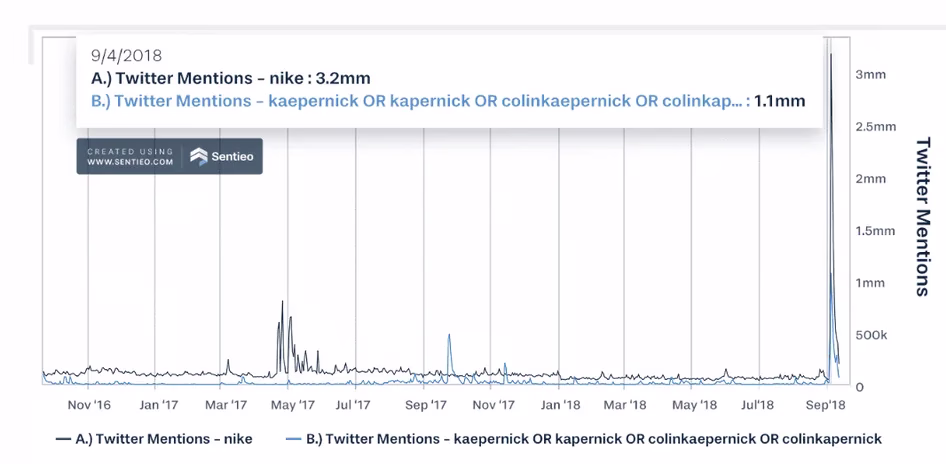Screen dimensions: 946x464
Task: Open the www.sentieo.com watermark link
Action: pyautogui.click(x=130, y=162)
